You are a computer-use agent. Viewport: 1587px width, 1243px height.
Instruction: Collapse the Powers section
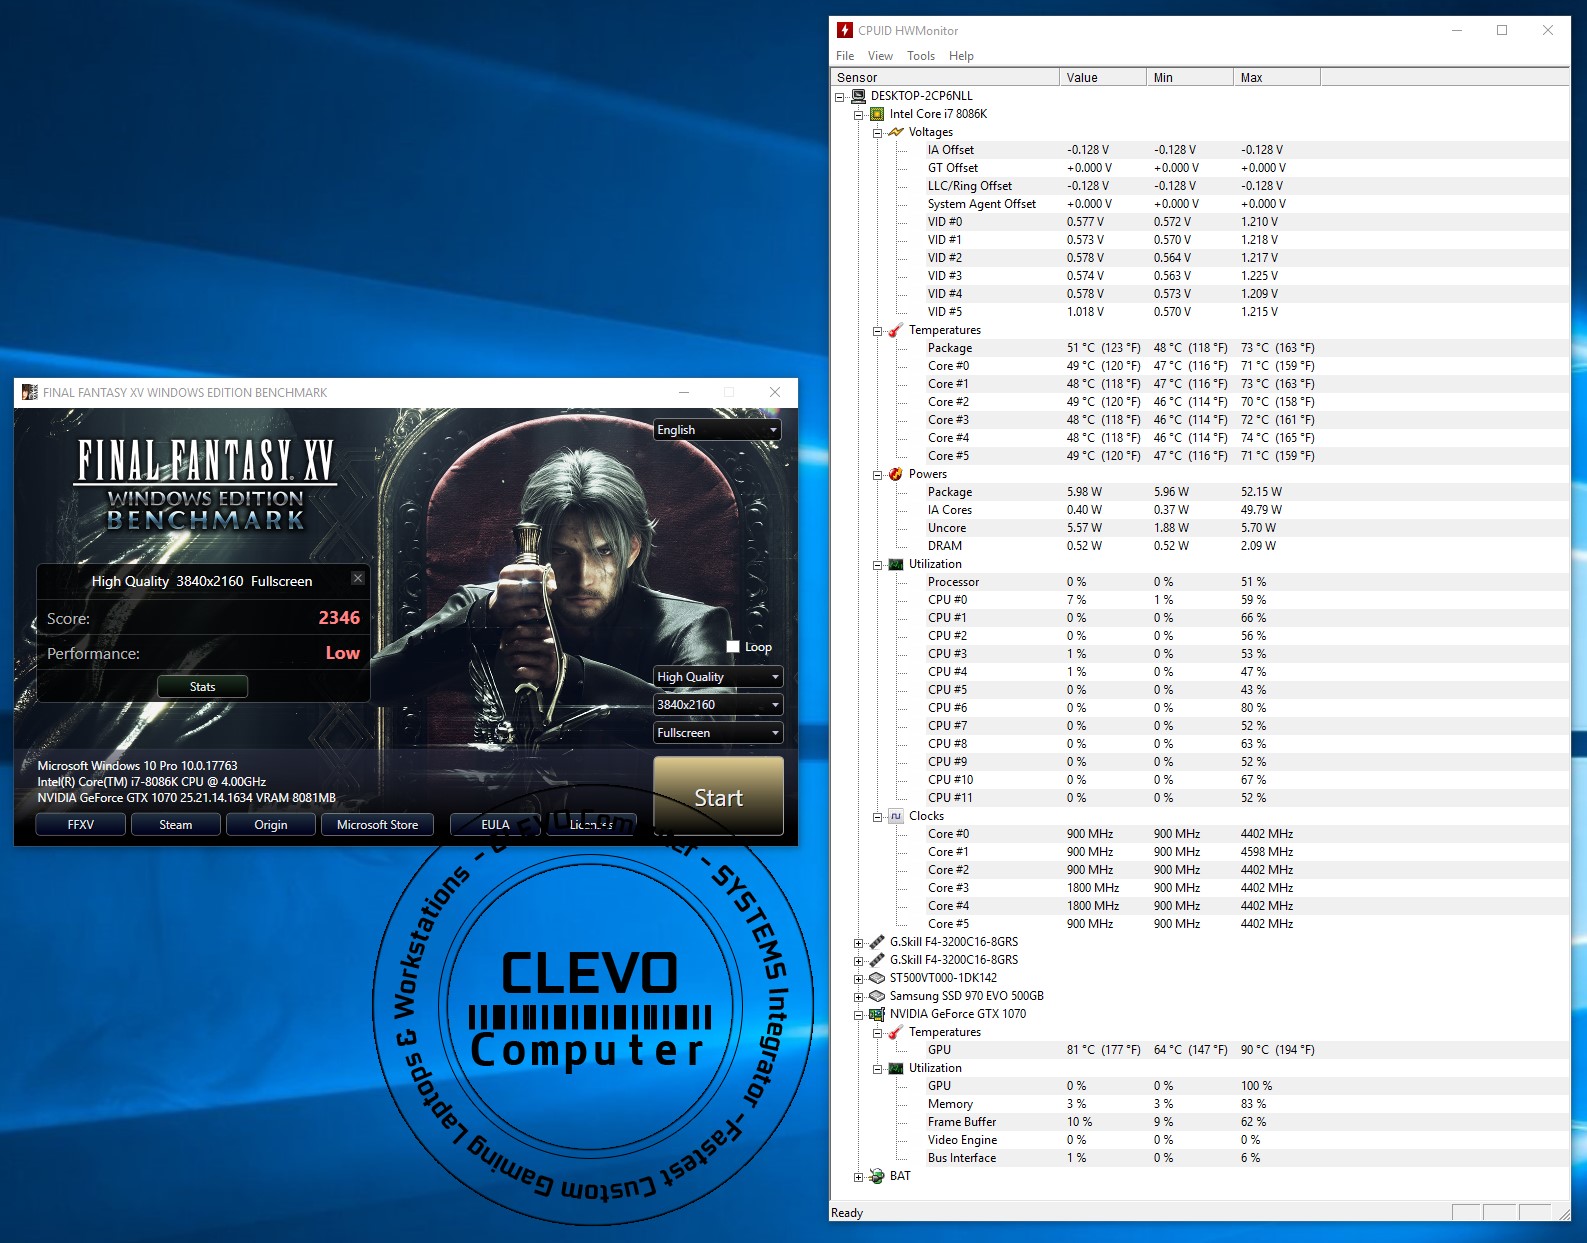(x=877, y=475)
